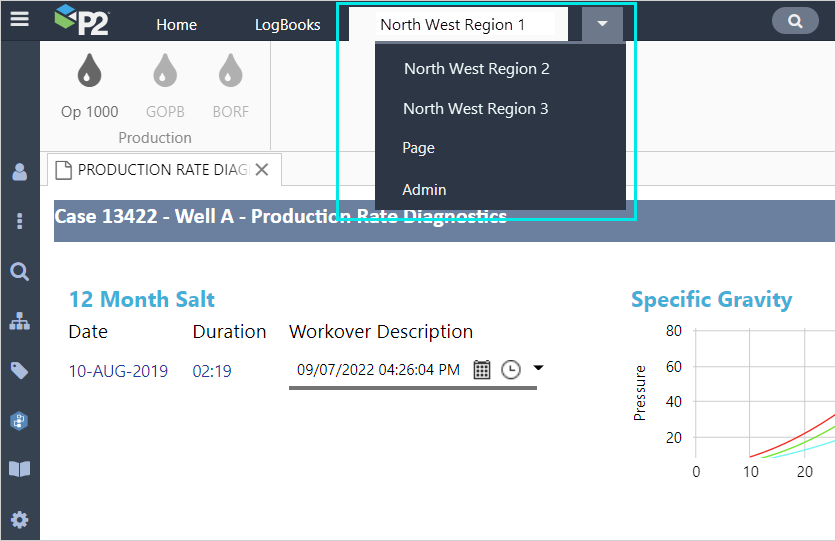
Task: Select the BORF production droplet
Action: 231,71
